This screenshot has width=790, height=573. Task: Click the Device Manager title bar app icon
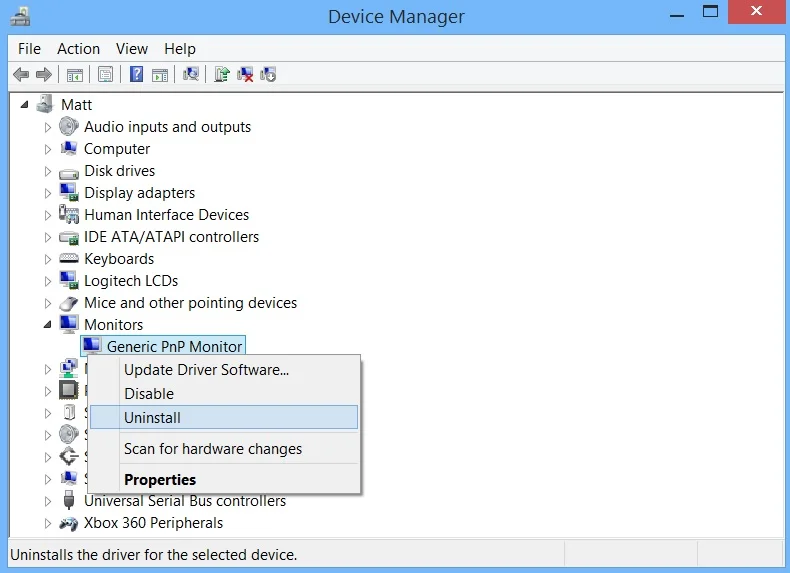(20, 17)
